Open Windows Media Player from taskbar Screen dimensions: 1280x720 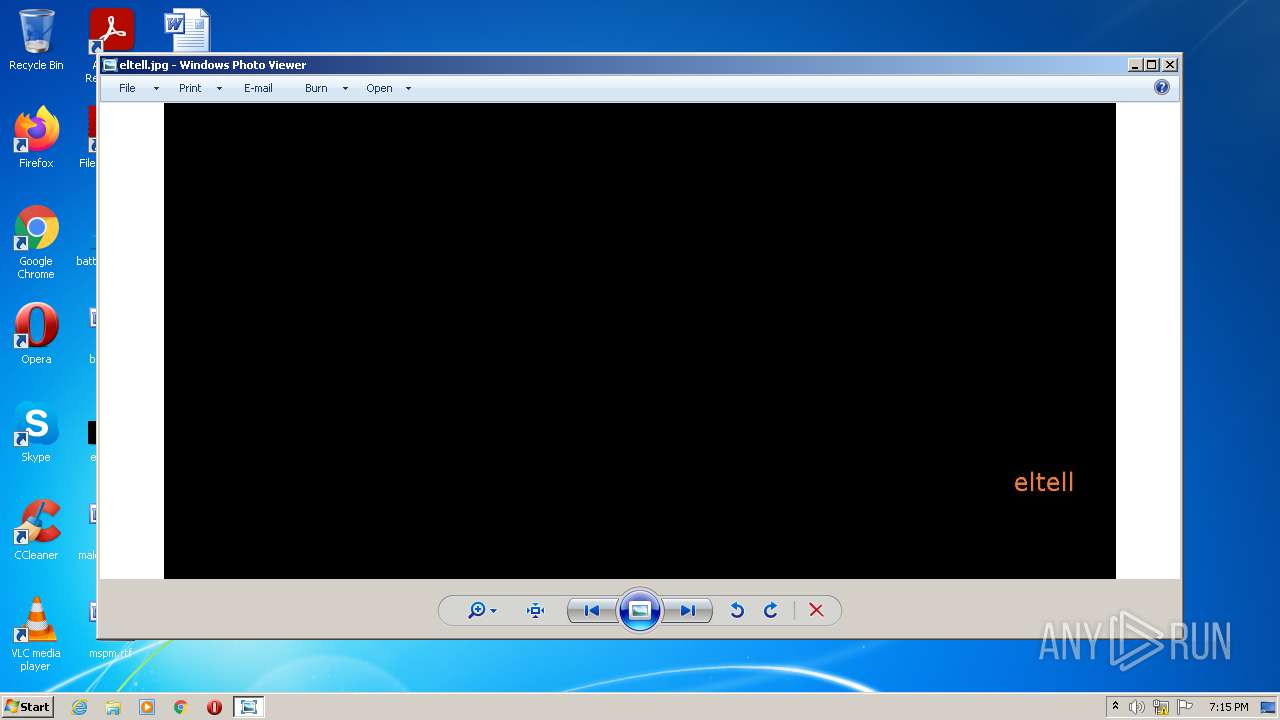coord(147,707)
